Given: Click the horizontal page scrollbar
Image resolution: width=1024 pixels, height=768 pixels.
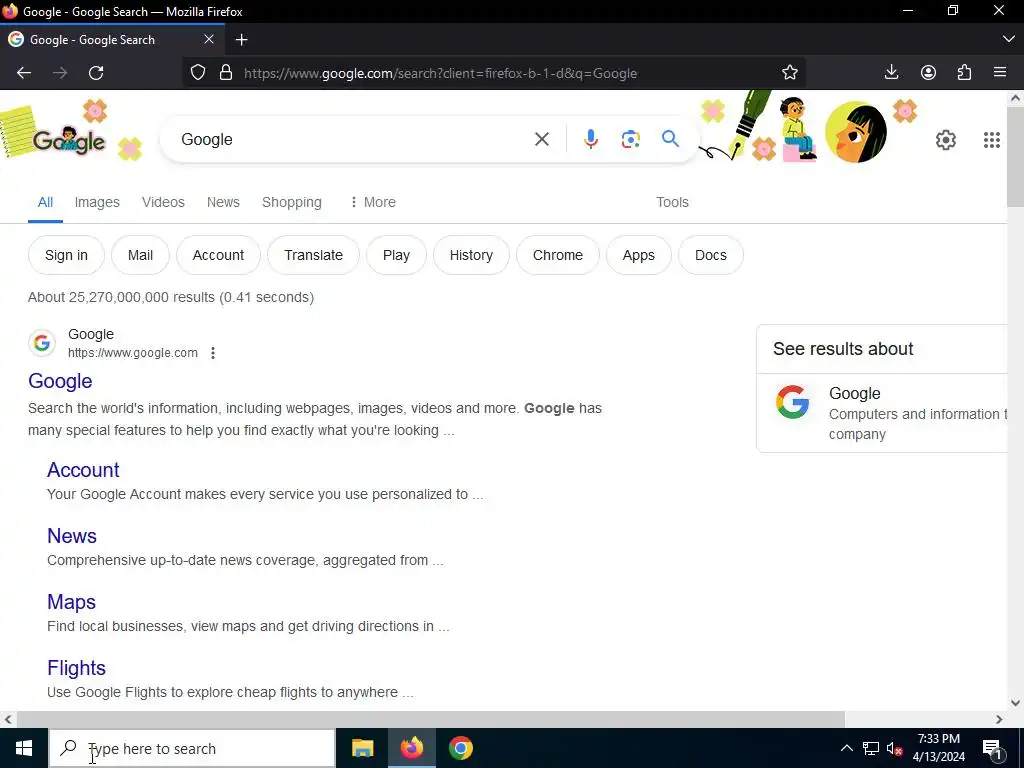Looking at the screenshot, I should [x=431, y=719].
